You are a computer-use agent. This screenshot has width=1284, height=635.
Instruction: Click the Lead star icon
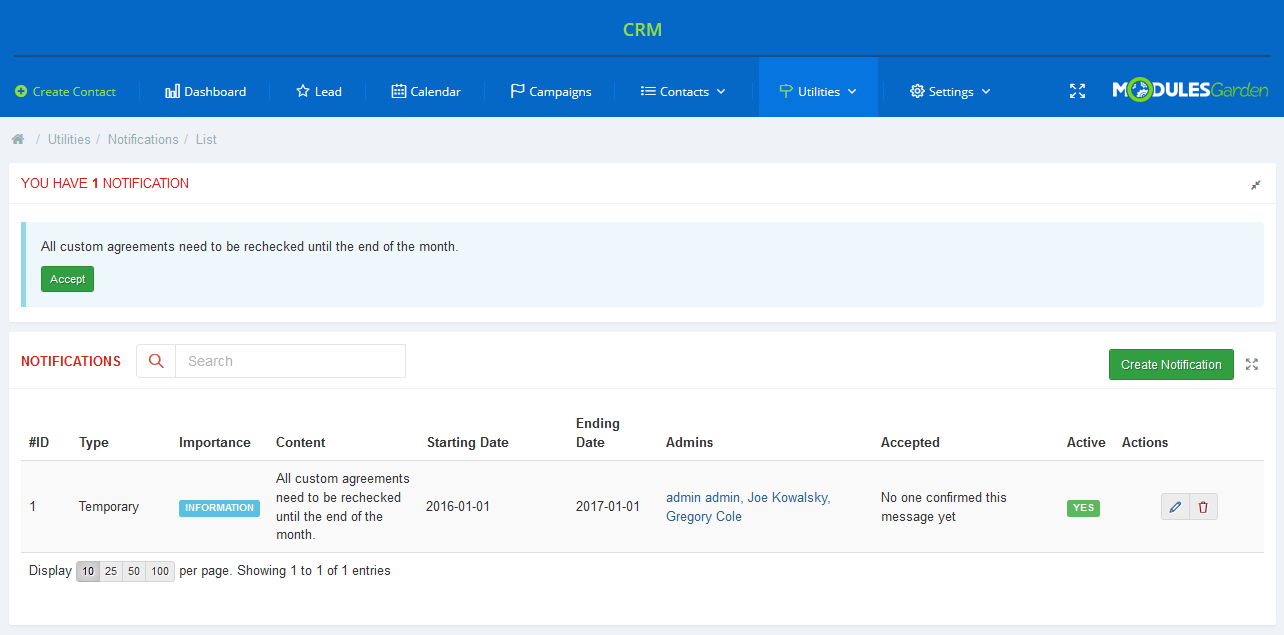tap(303, 91)
